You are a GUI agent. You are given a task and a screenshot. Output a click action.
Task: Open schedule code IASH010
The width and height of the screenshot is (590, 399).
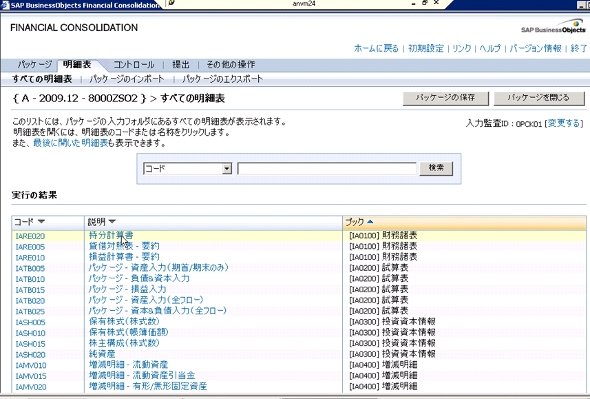pyautogui.click(x=30, y=333)
